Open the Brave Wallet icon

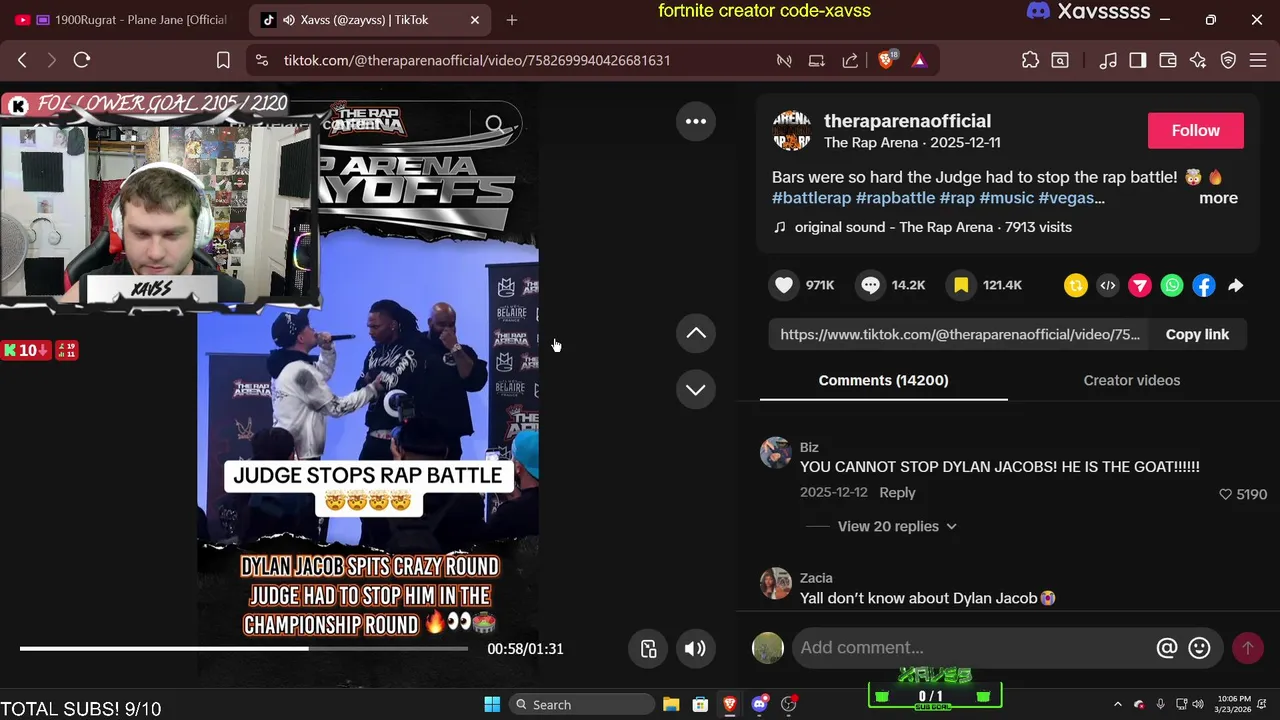click(x=1167, y=60)
